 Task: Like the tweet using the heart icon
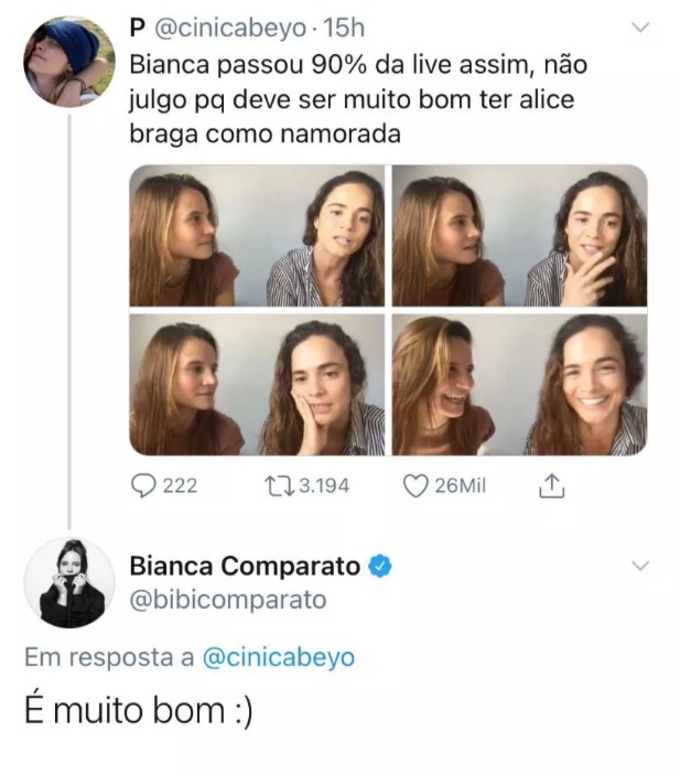(x=415, y=486)
